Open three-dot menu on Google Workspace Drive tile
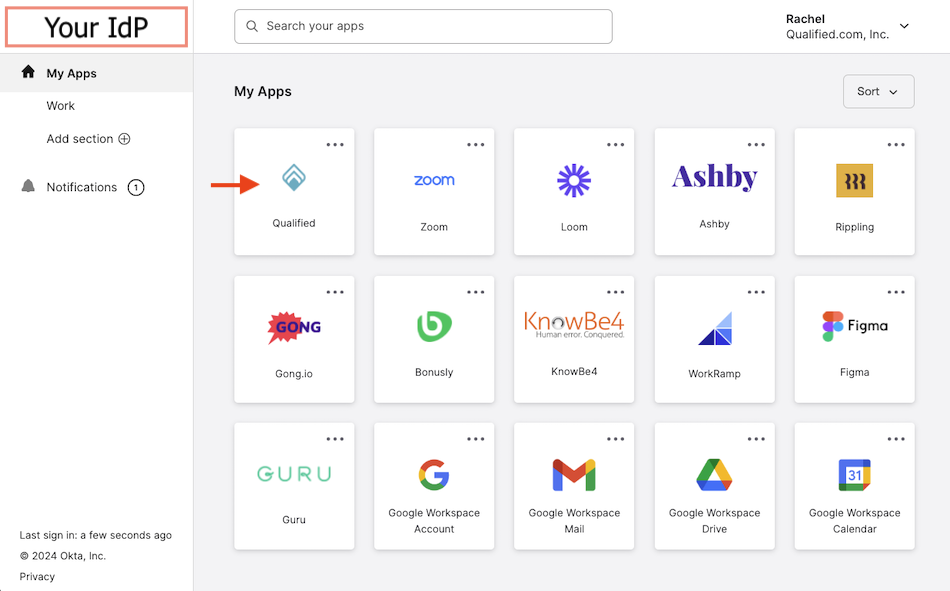950x591 pixels. pos(756,439)
